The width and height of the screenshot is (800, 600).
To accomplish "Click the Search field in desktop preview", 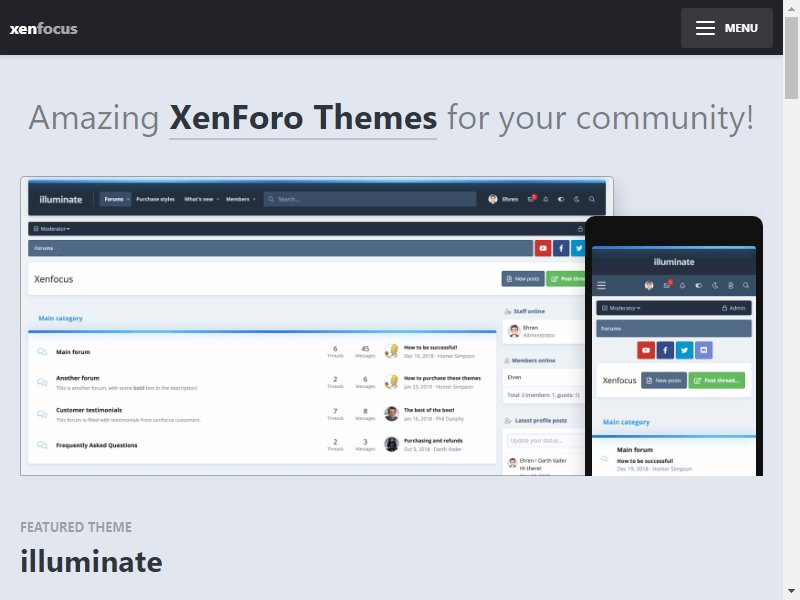I will pos(370,199).
